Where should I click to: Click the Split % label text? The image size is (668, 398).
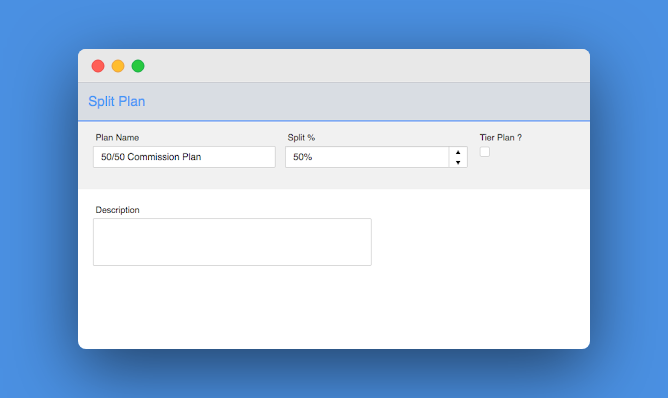tap(301, 138)
